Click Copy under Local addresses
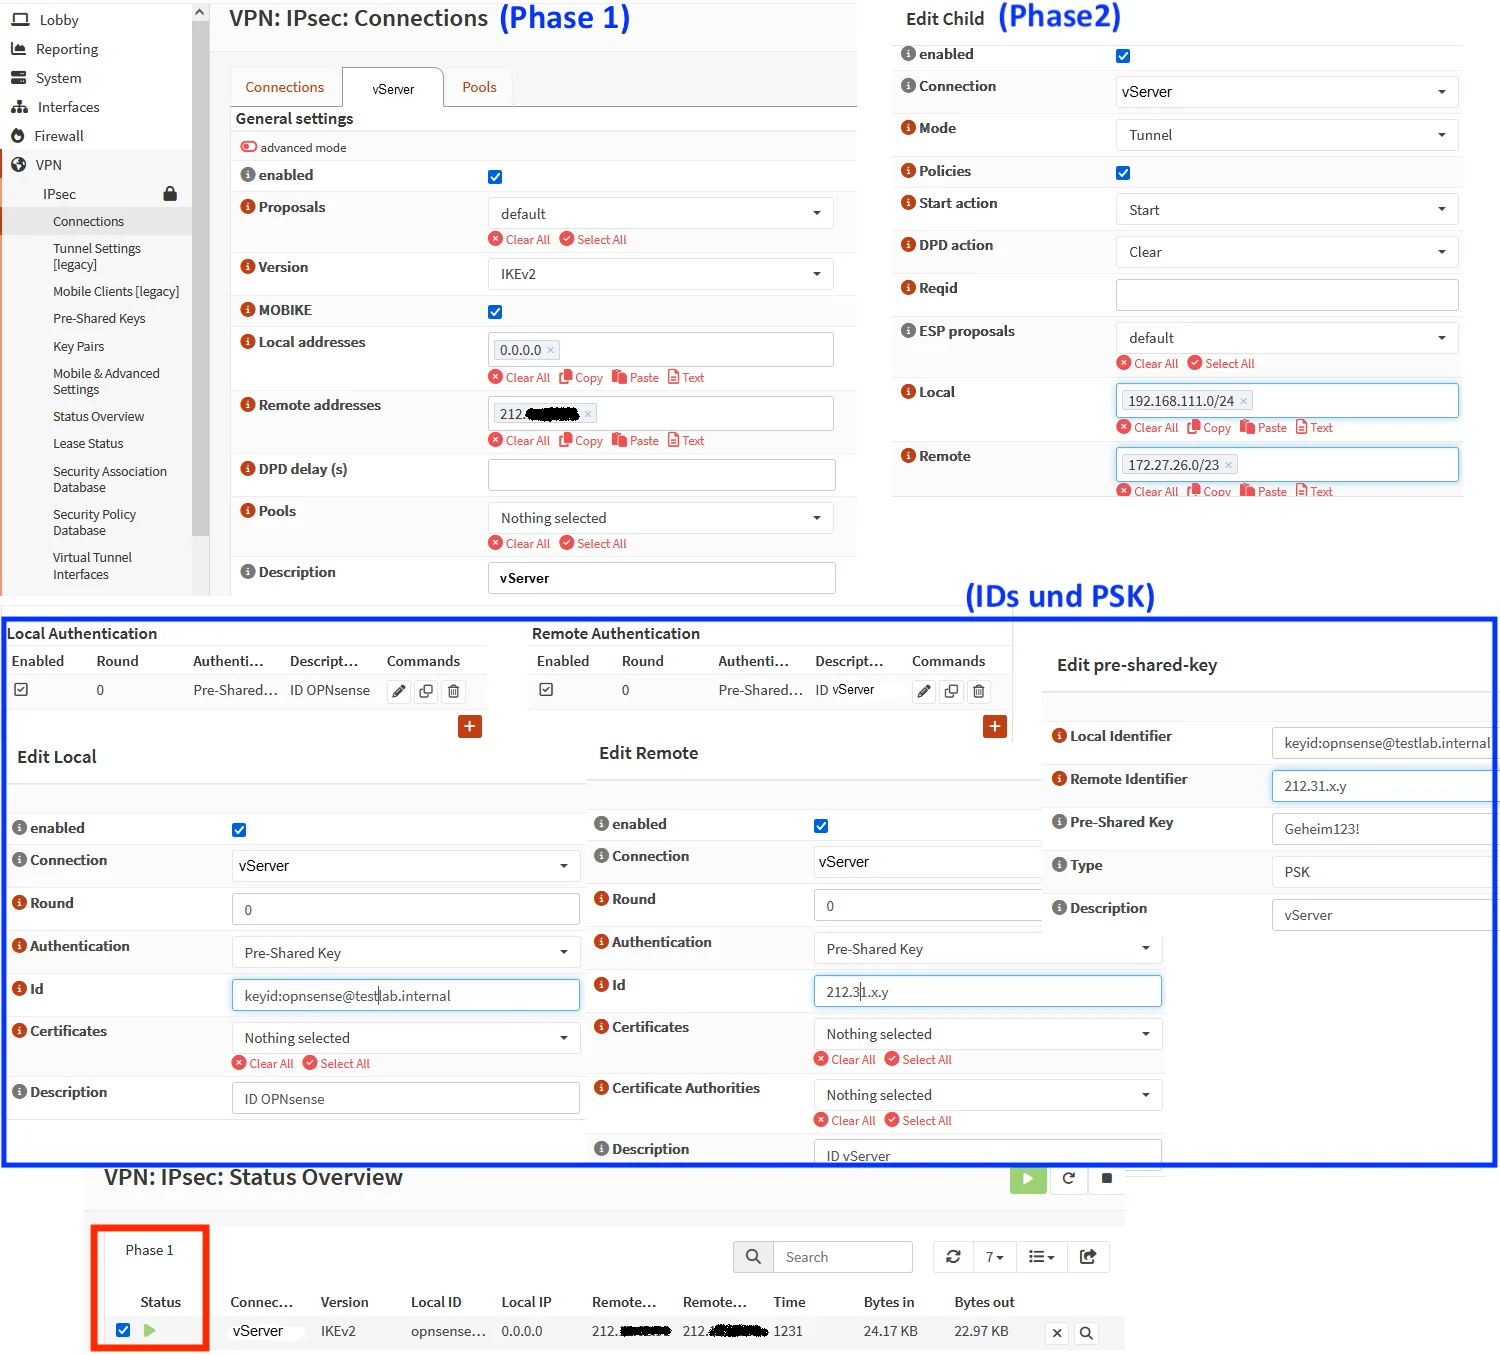Screen dimensions: 1500x1355 581,378
